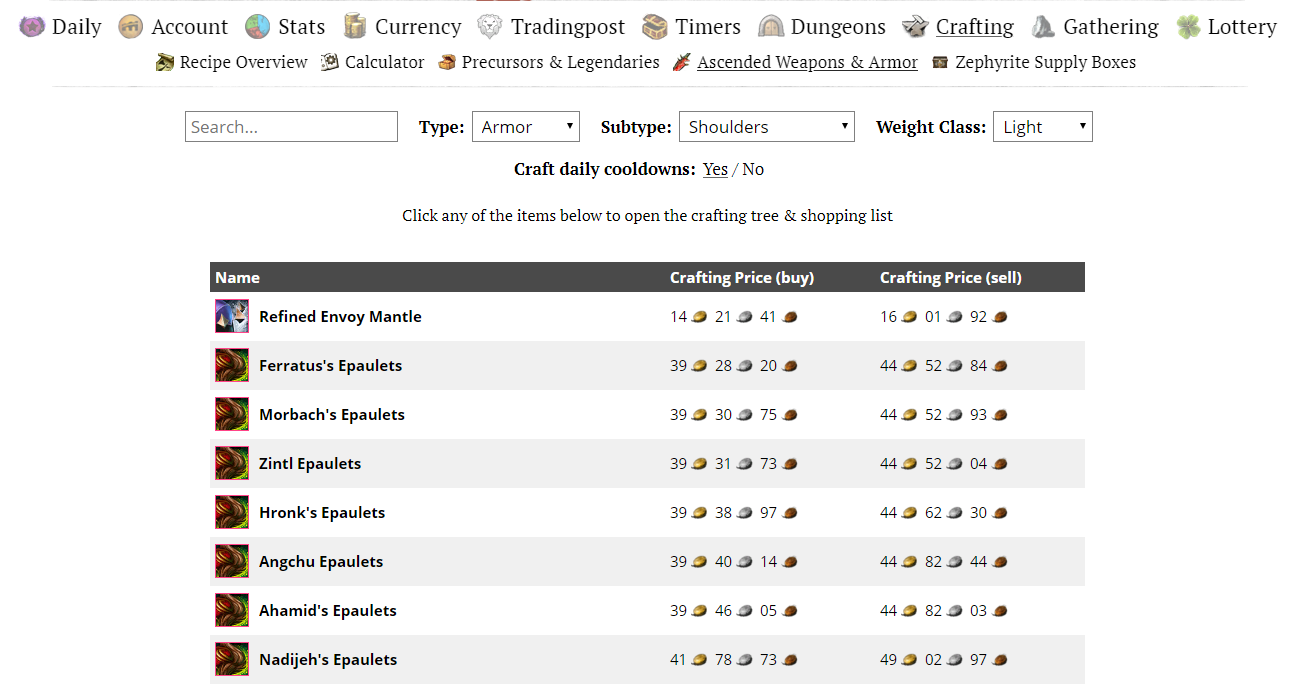Open Morbach's Epaulets crafting tree
Viewport: 1292px width, 687px height.
click(332, 415)
